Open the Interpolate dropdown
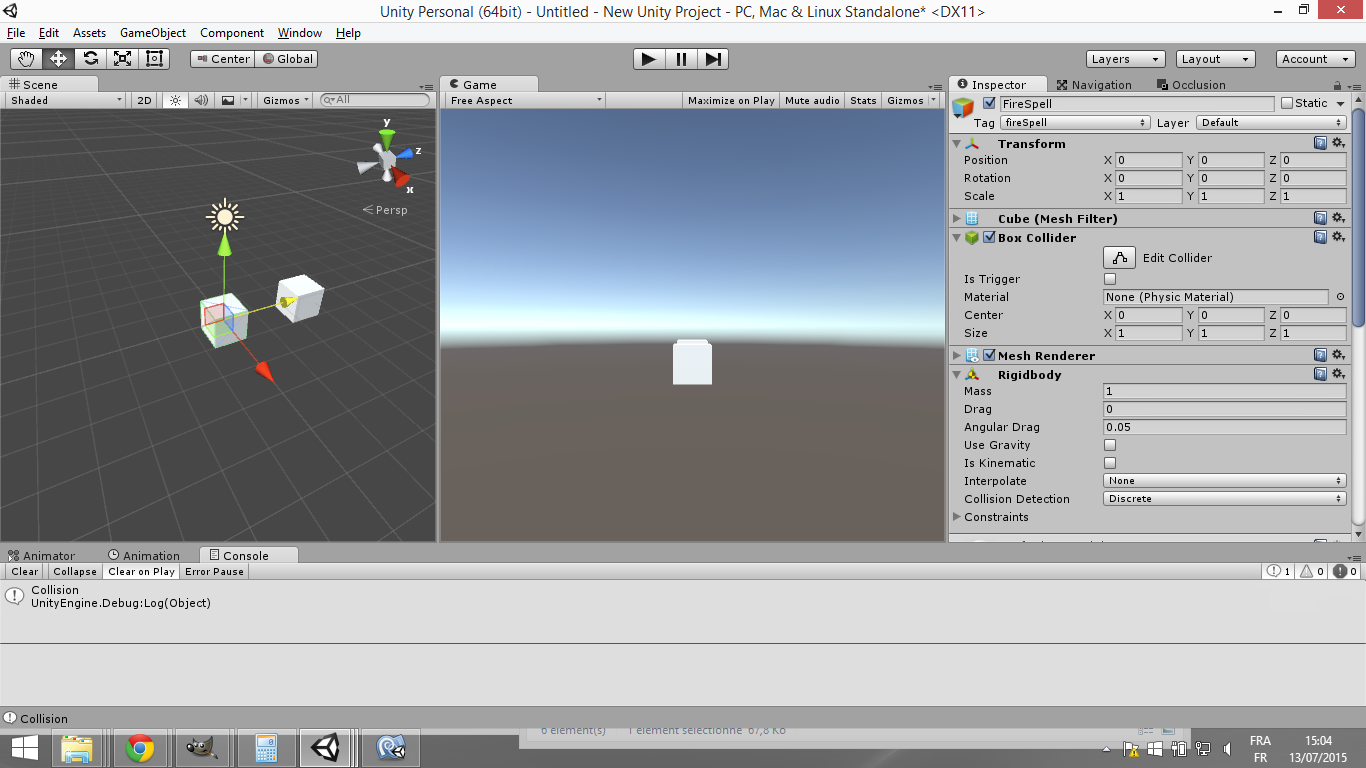 1225,481
